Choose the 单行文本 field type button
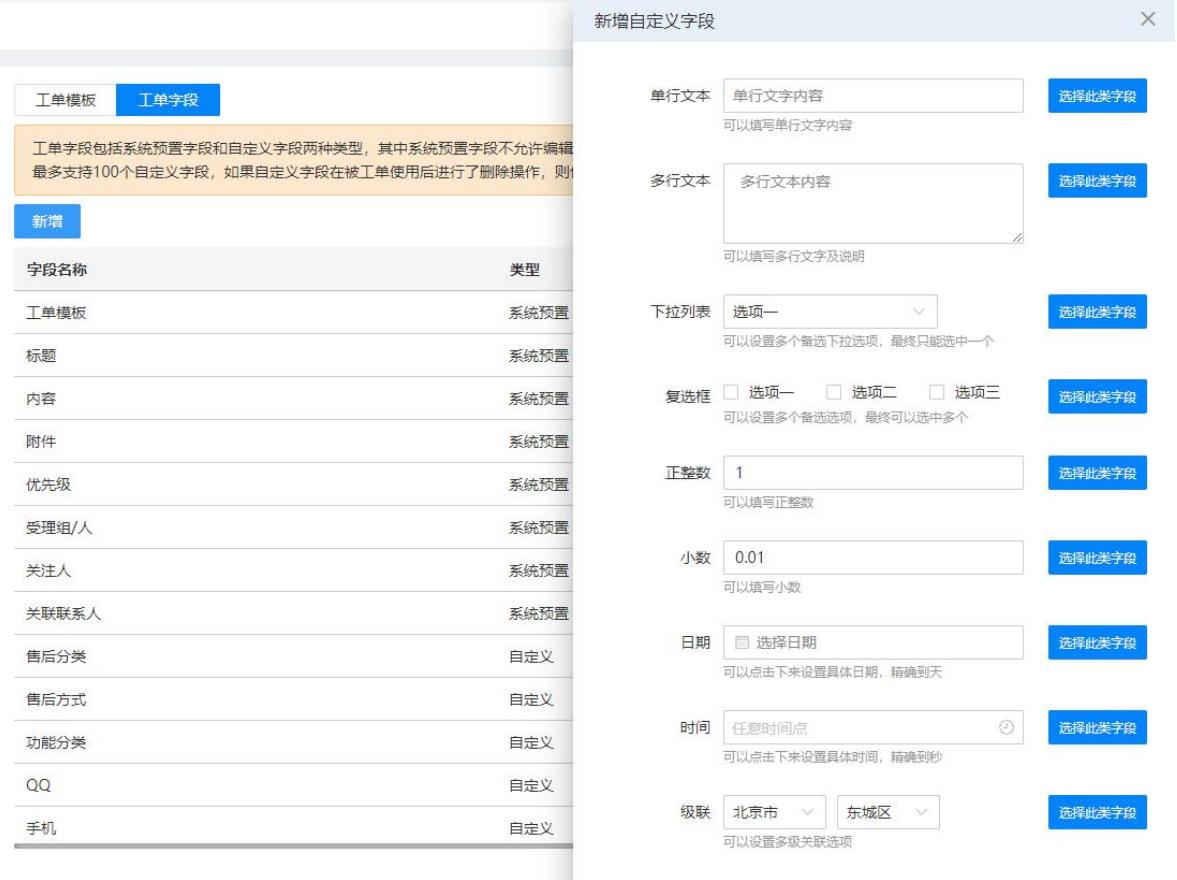 1097,96
